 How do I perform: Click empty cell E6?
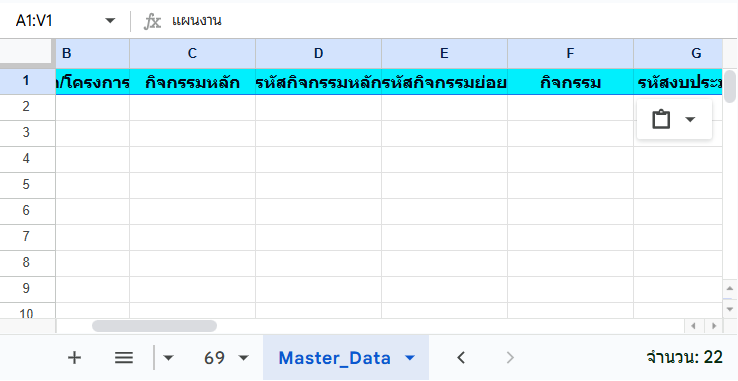pyautogui.click(x=444, y=211)
